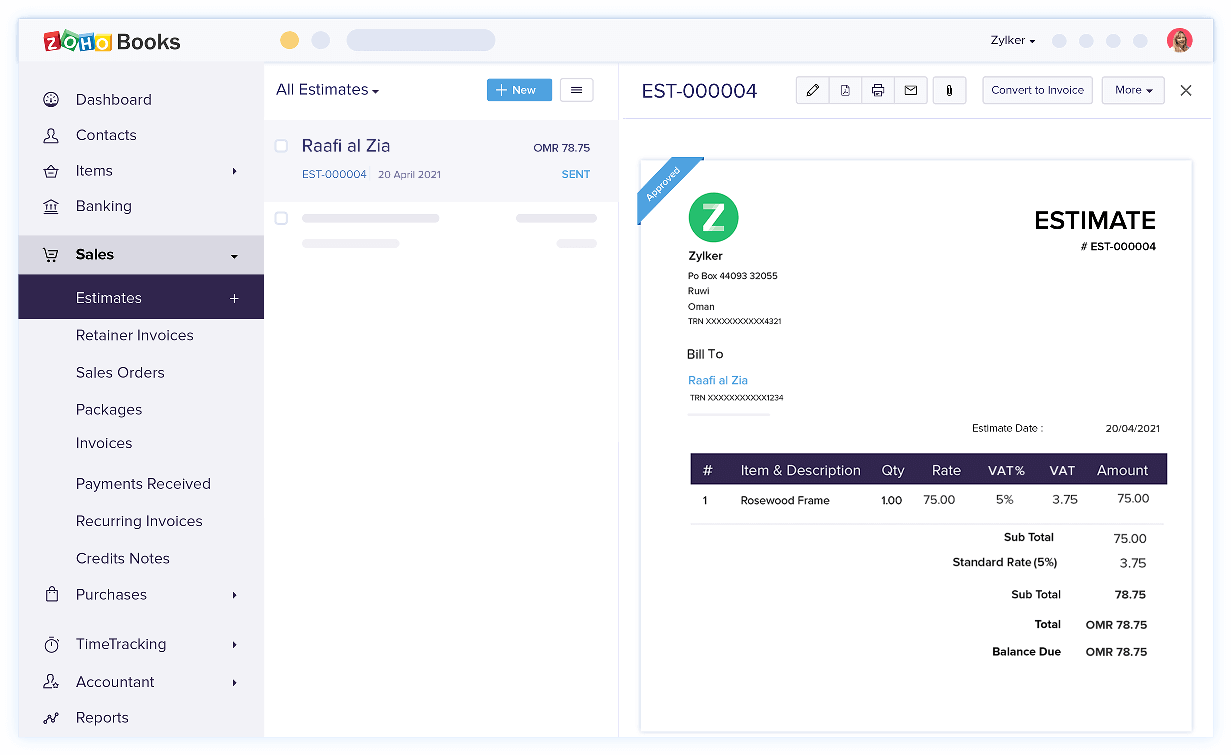Click the Estimate Date value 20/04/2021
This screenshot has height=755, width=1231.
1133,428
